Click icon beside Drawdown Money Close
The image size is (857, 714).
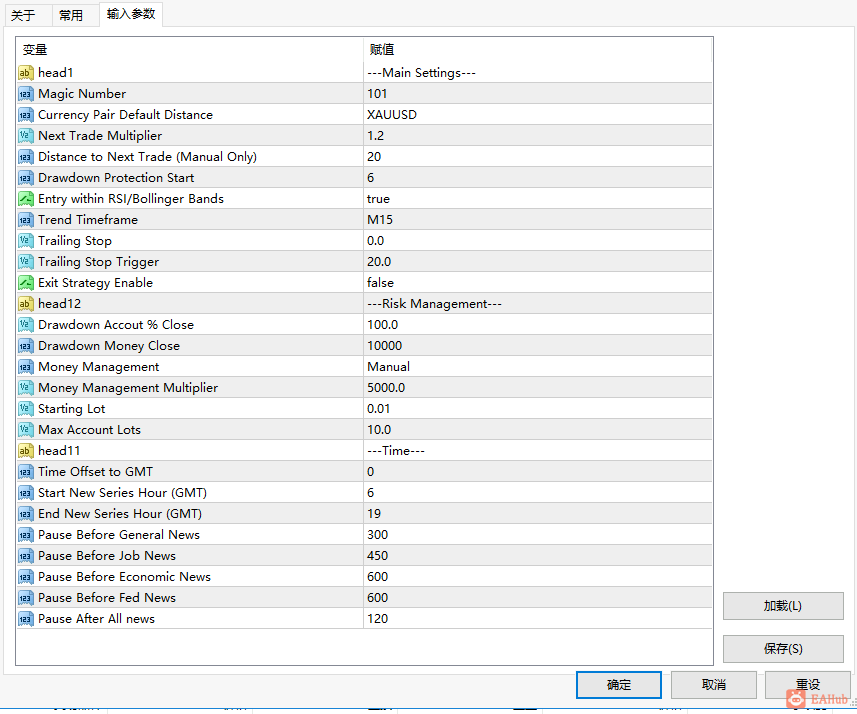(26, 346)
